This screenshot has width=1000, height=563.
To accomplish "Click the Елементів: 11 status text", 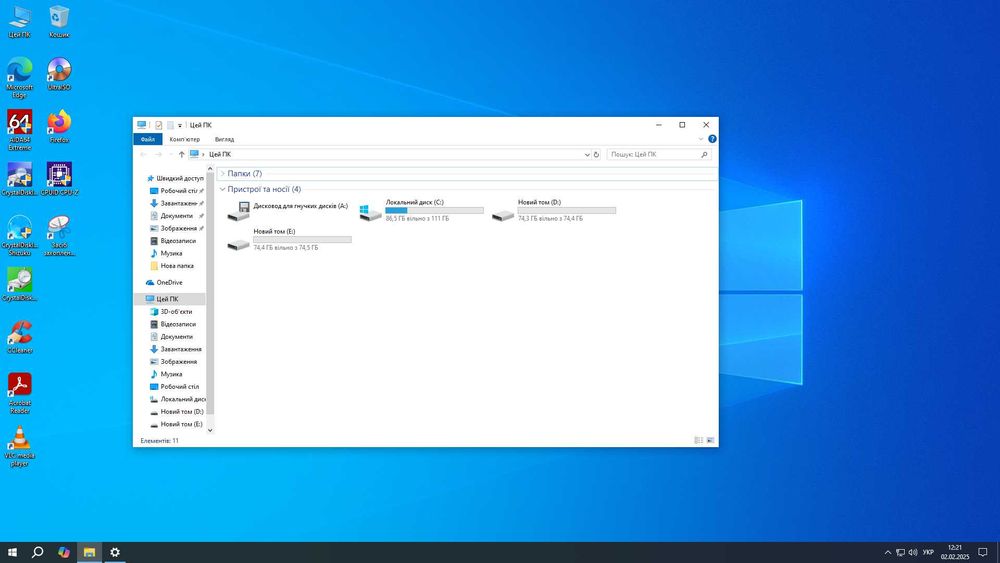I will 159,441.
